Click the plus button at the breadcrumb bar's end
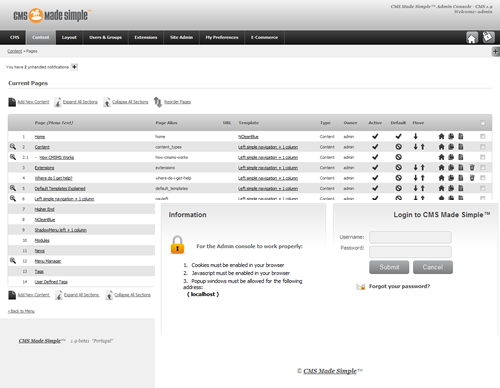The width and height of the screenshot is (500, 388). point(496,51)
